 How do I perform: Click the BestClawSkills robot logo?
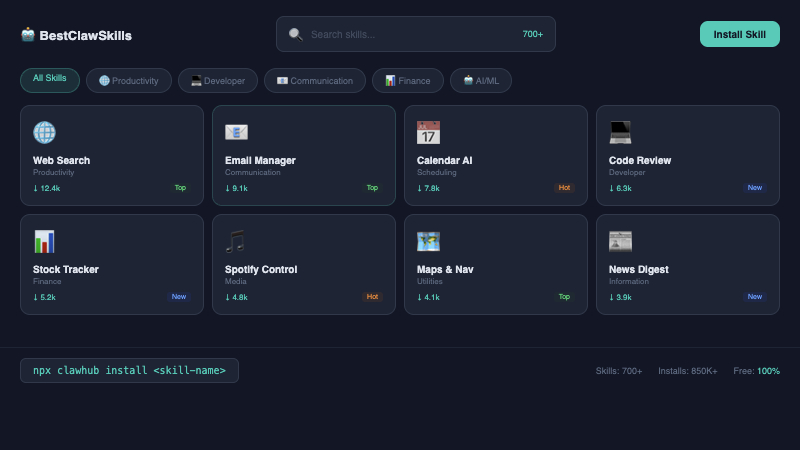pyautogui.click(x=28, y=35)
